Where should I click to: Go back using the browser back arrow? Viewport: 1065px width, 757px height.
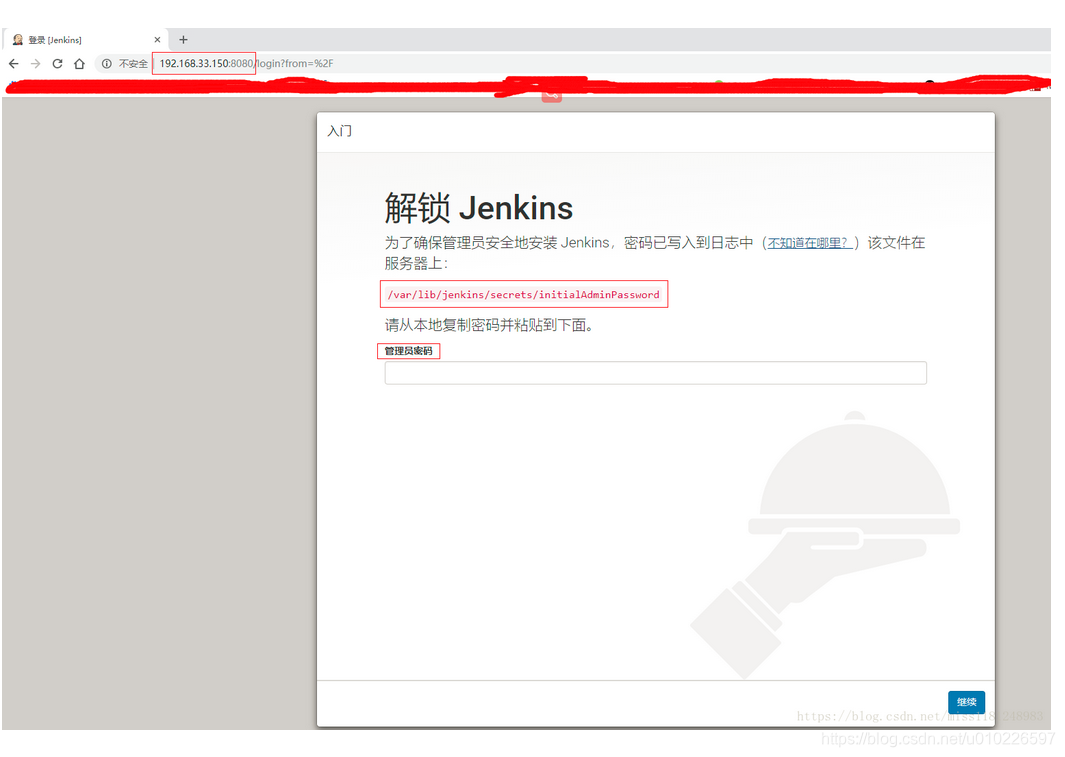(14, 64)
